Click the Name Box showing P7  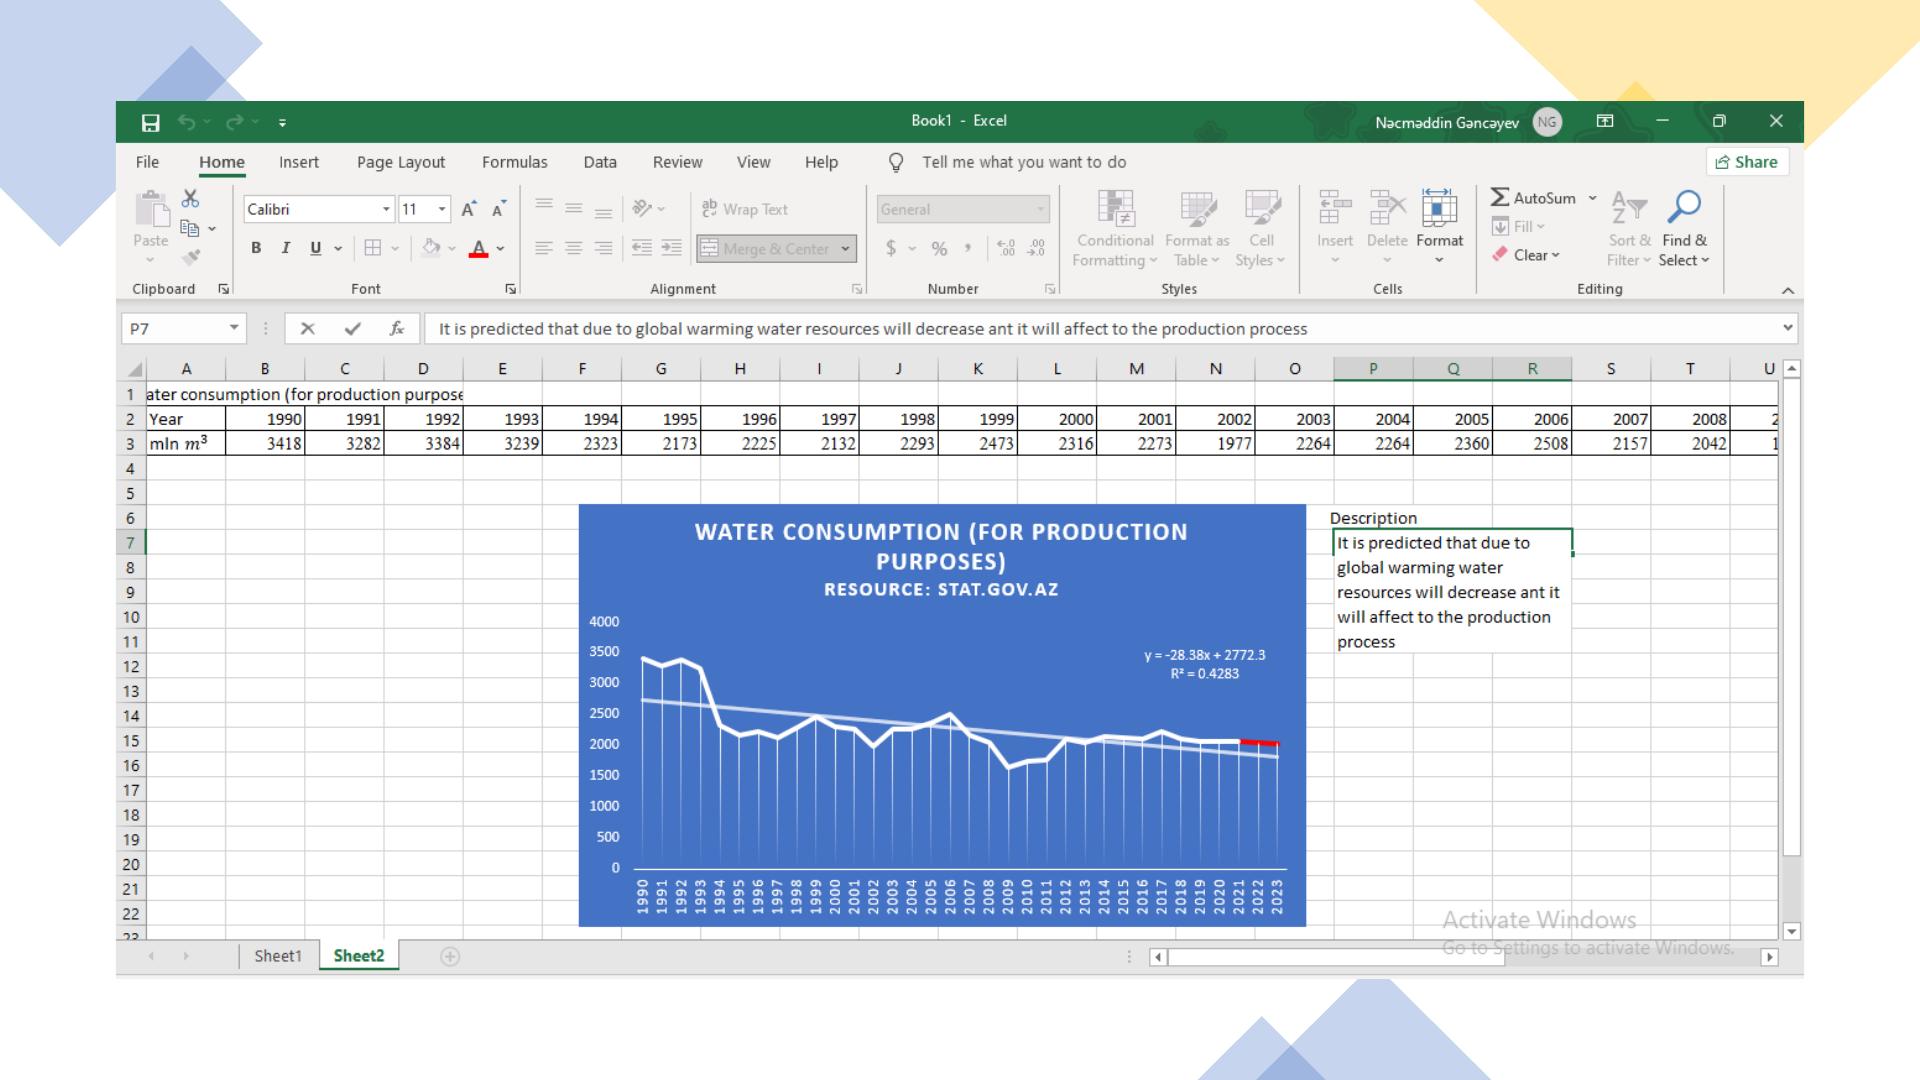click(x=183, y=329)
